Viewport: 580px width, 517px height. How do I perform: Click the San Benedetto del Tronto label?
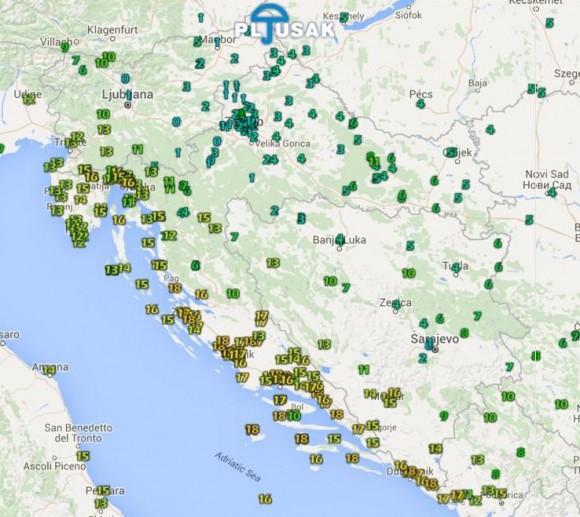tap(78, 433)
